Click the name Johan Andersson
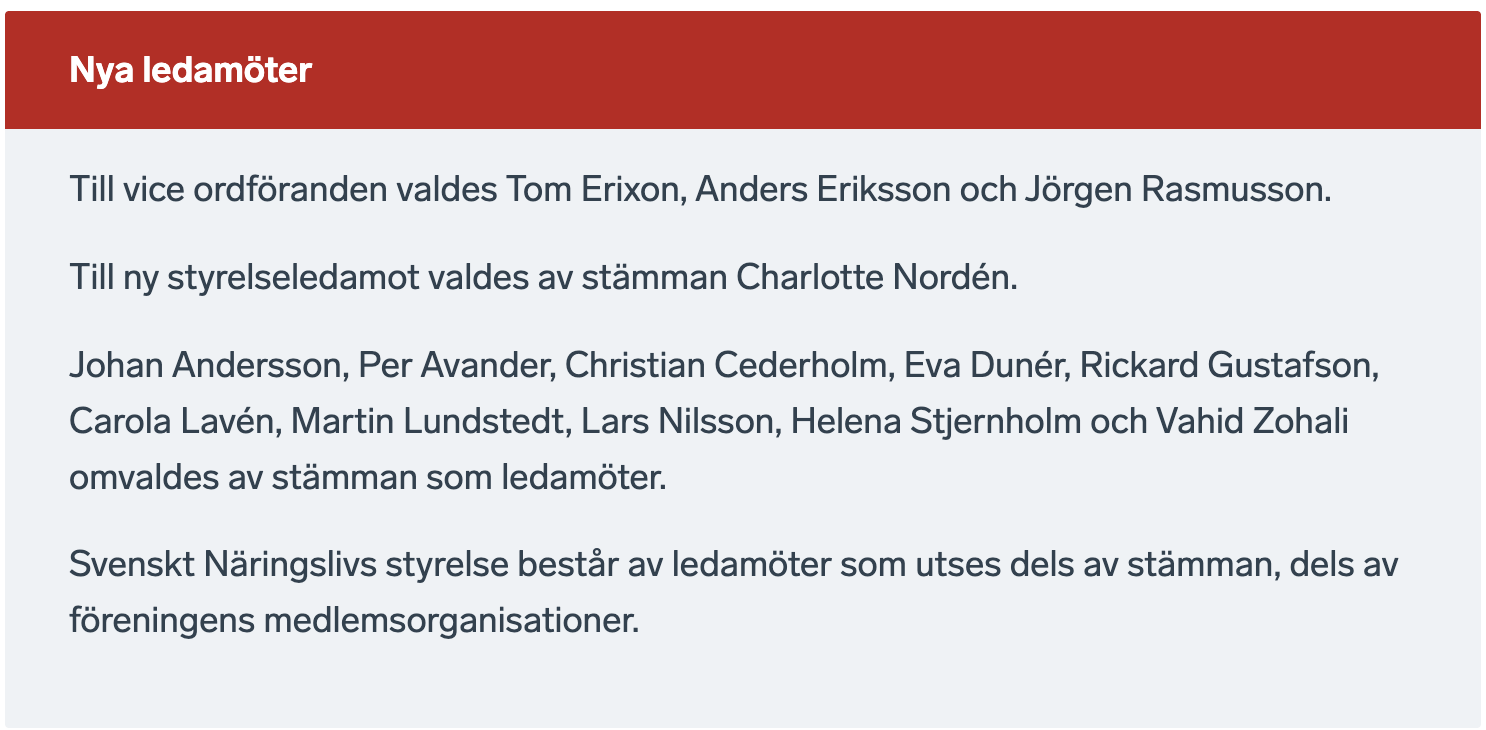The image size is (1486, 730). click(x=205, y=365)
